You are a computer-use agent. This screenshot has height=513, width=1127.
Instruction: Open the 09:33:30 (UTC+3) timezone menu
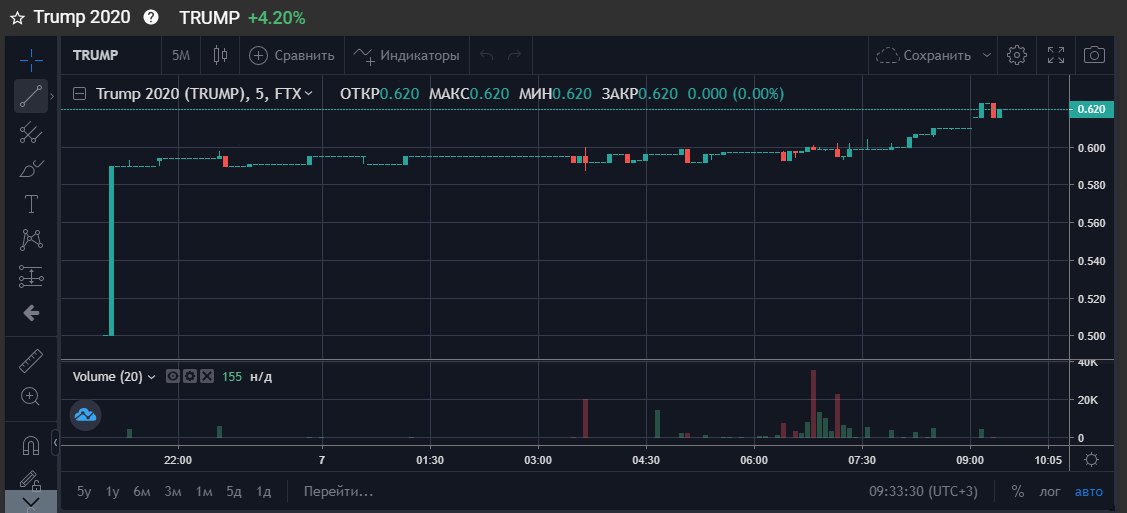click(x=924, y=492)
